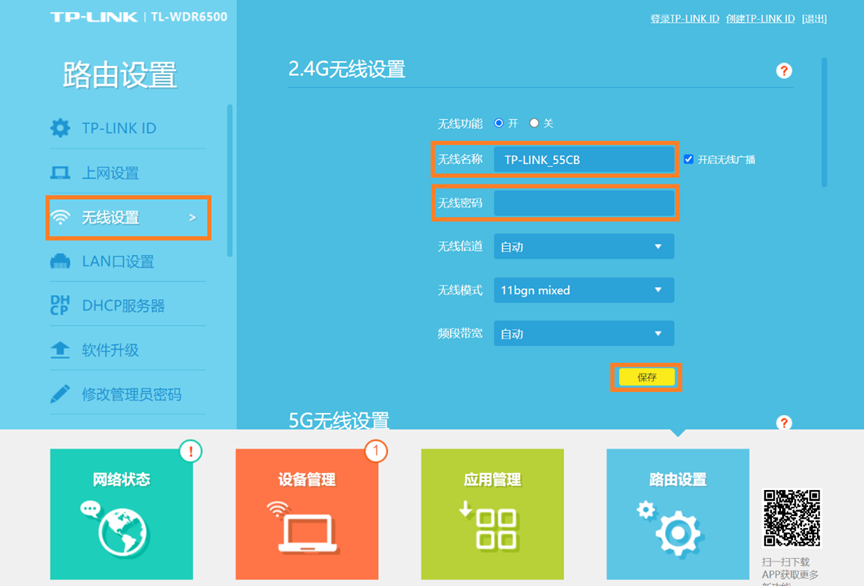Open help for 5G无线设置
Image resolution: width=864 pixels, height=586 pixels.
click(784, 423)
